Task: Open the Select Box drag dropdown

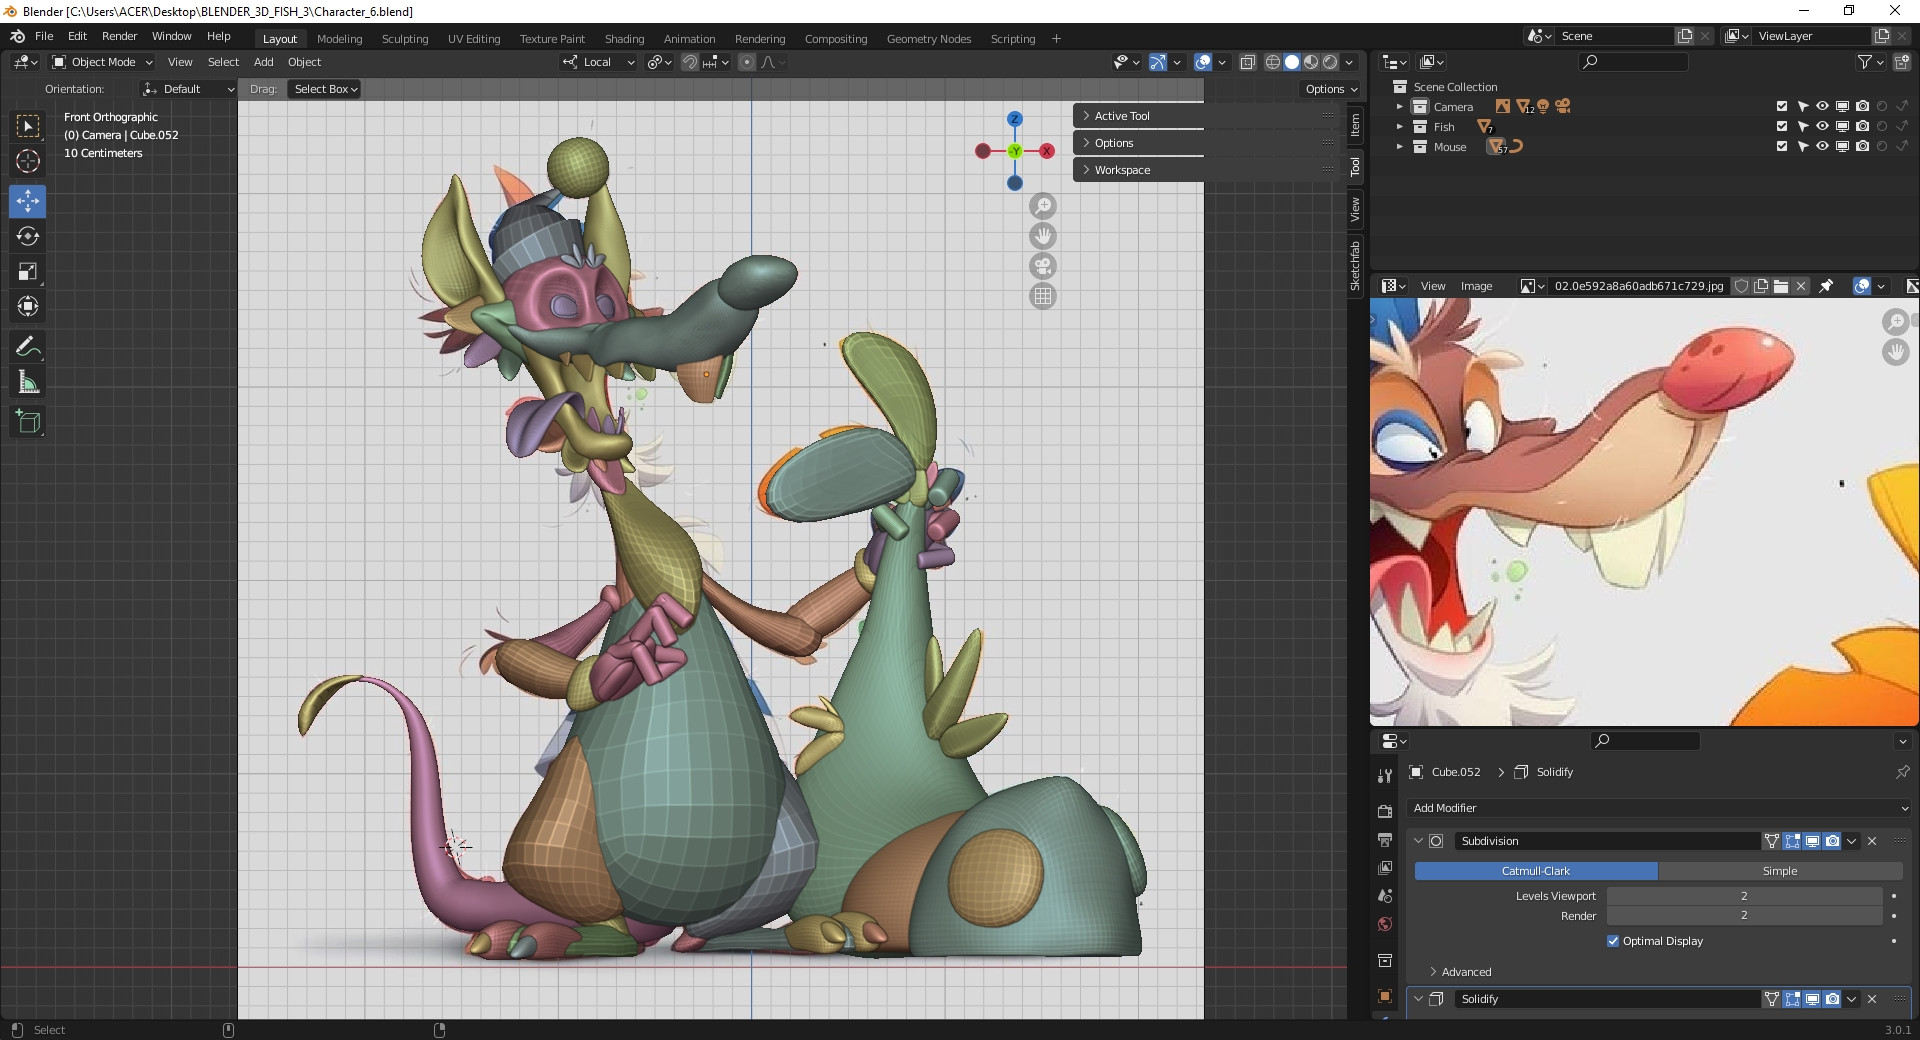Action: 325,89
